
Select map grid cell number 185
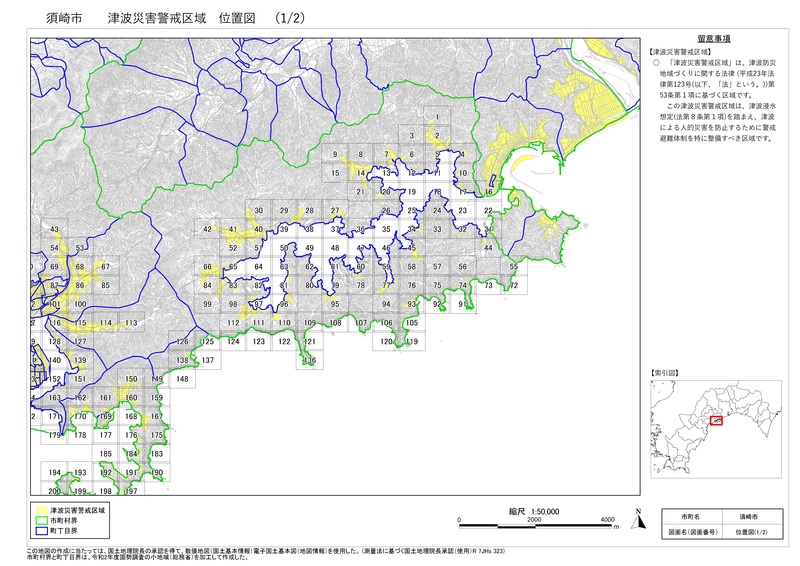point(106,454)
